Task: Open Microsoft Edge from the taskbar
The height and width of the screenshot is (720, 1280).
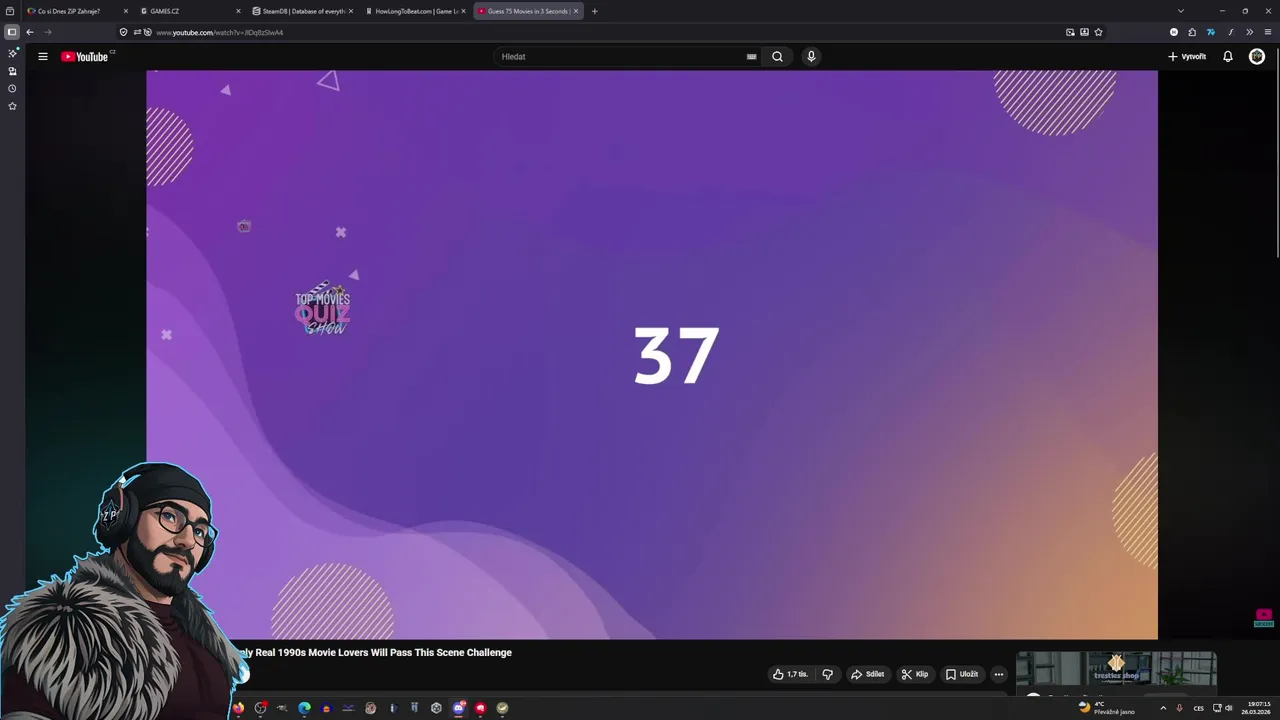Action: [304, 708]
